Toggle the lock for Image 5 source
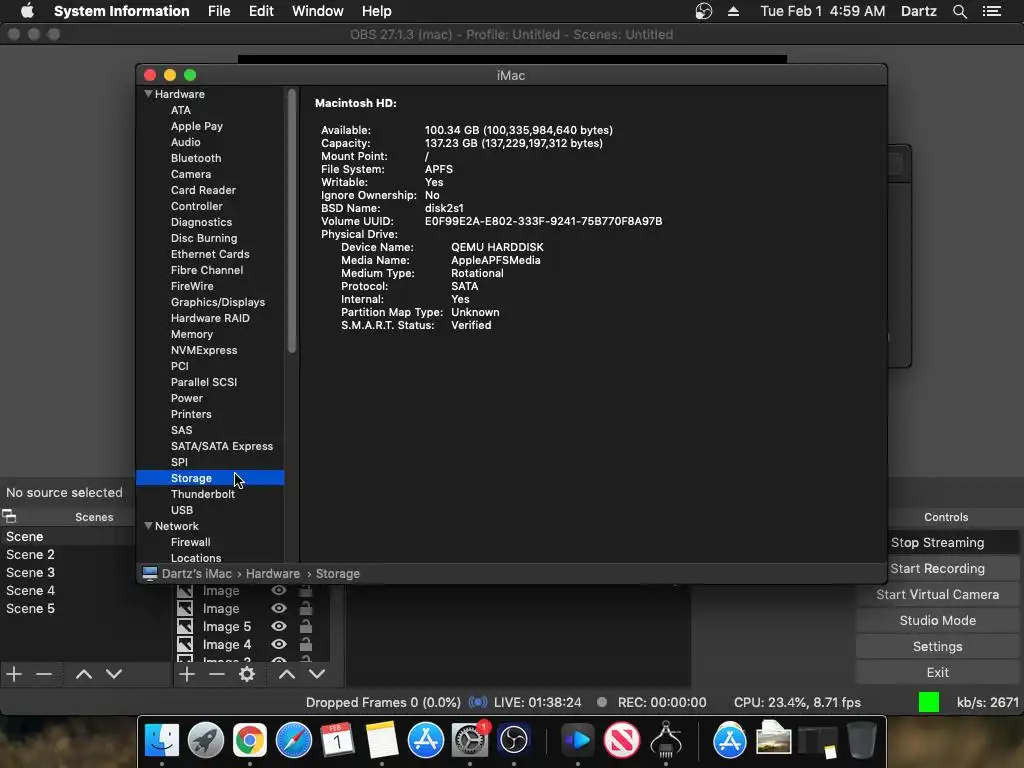This screenshot has height=768, width=1024. [x=305, y=626]
